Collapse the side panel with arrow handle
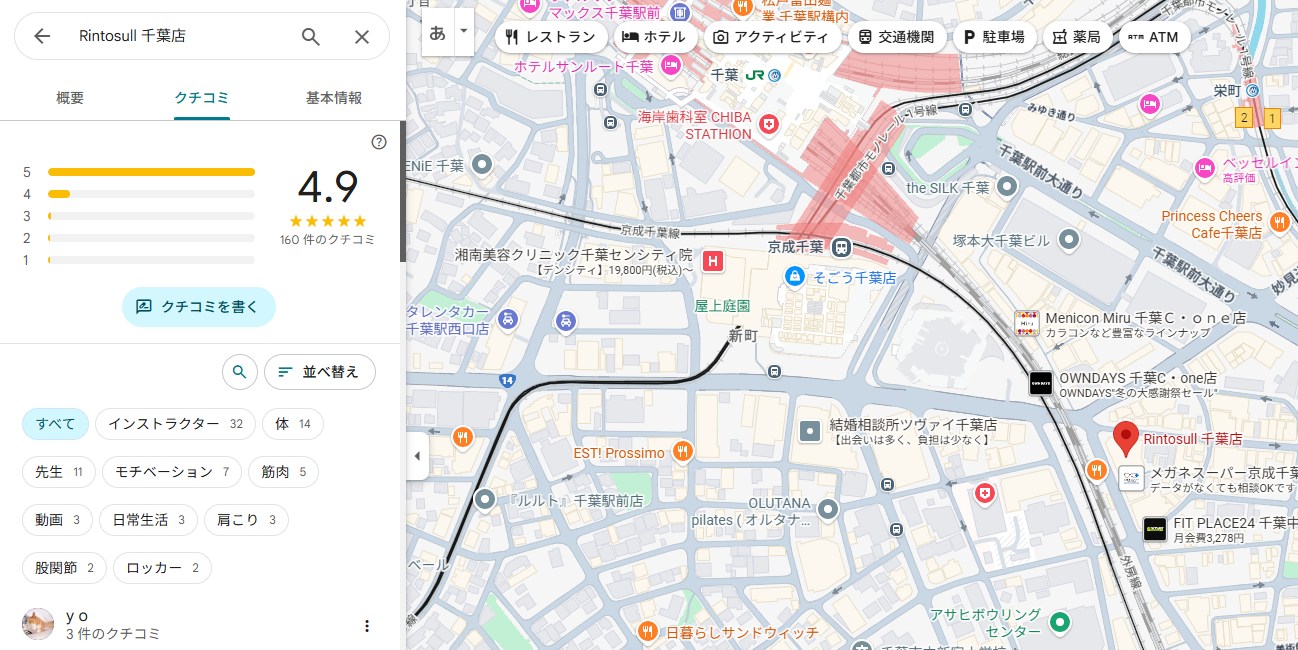This screenshot has height=650, width=1298. [417, 457]
